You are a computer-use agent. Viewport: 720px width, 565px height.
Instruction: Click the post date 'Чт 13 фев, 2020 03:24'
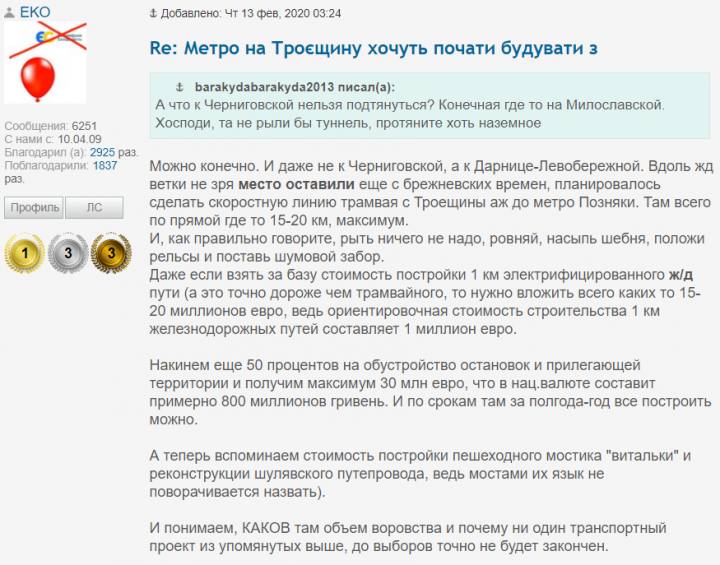pyautogui.click(x=283, y=13)
